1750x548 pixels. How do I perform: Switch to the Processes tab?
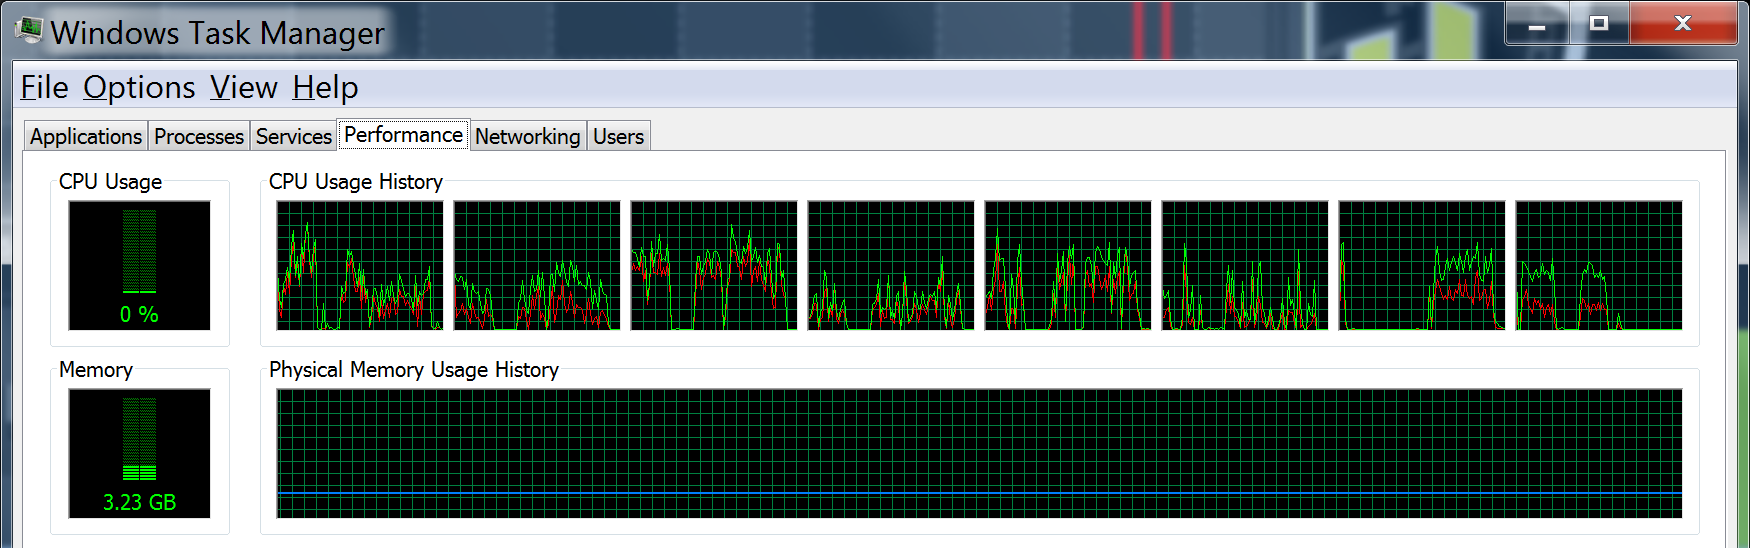(199, 136)
